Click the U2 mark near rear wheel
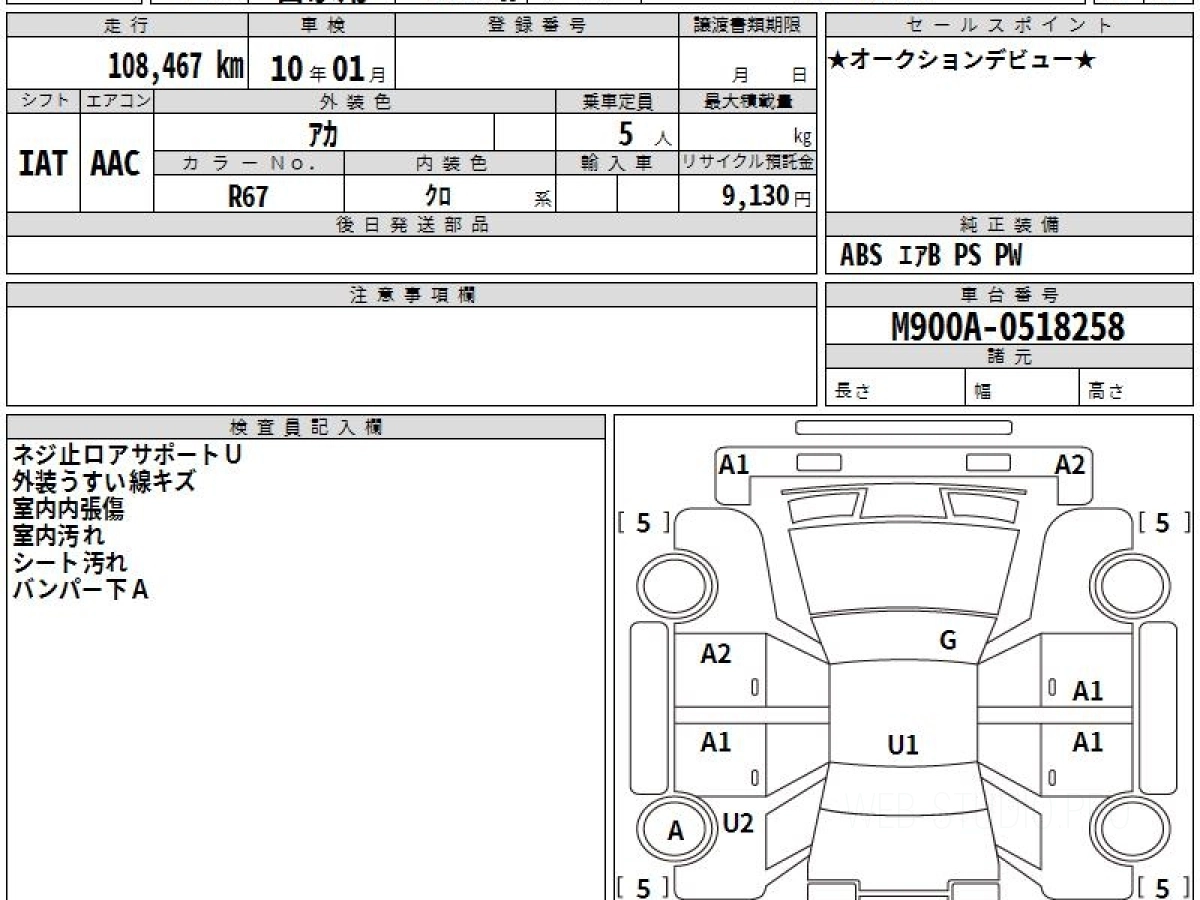 [x=737, y=823]
